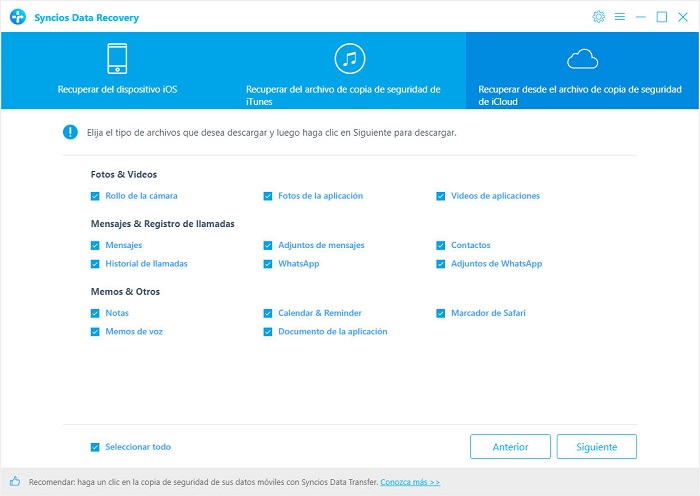Screen dimensions: 700x496
Task: Select the iCloud backup recovery tab label
Action: coord(580,96)
